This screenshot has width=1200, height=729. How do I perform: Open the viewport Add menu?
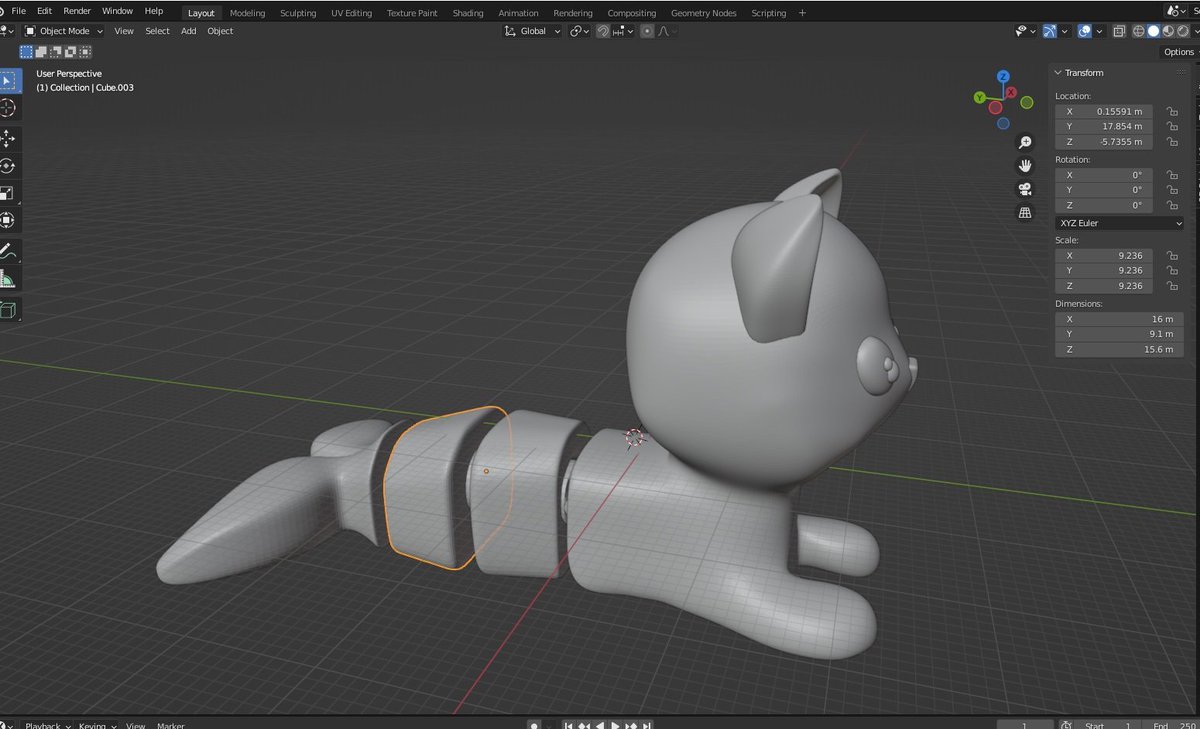[189, 31]
